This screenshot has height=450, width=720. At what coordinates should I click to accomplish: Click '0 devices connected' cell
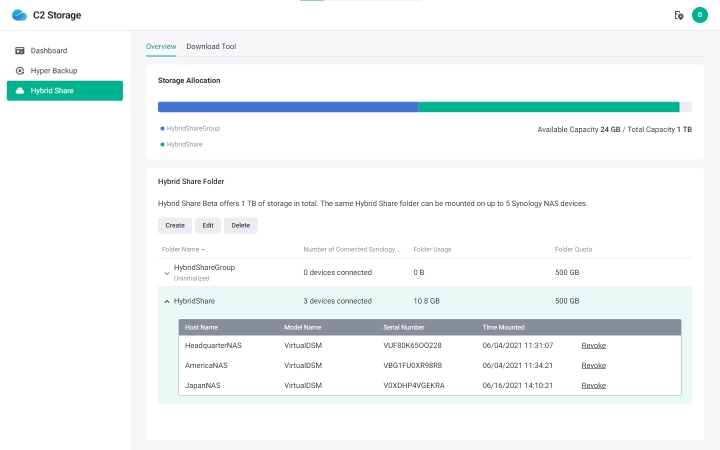338,272
